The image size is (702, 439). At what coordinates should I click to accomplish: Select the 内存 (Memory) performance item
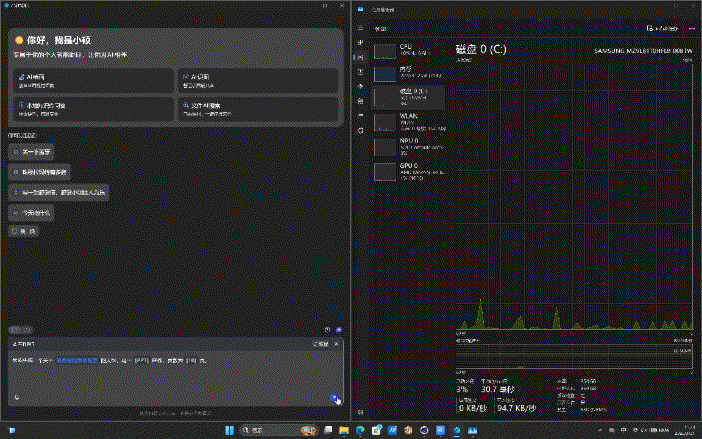click(408, 73)
